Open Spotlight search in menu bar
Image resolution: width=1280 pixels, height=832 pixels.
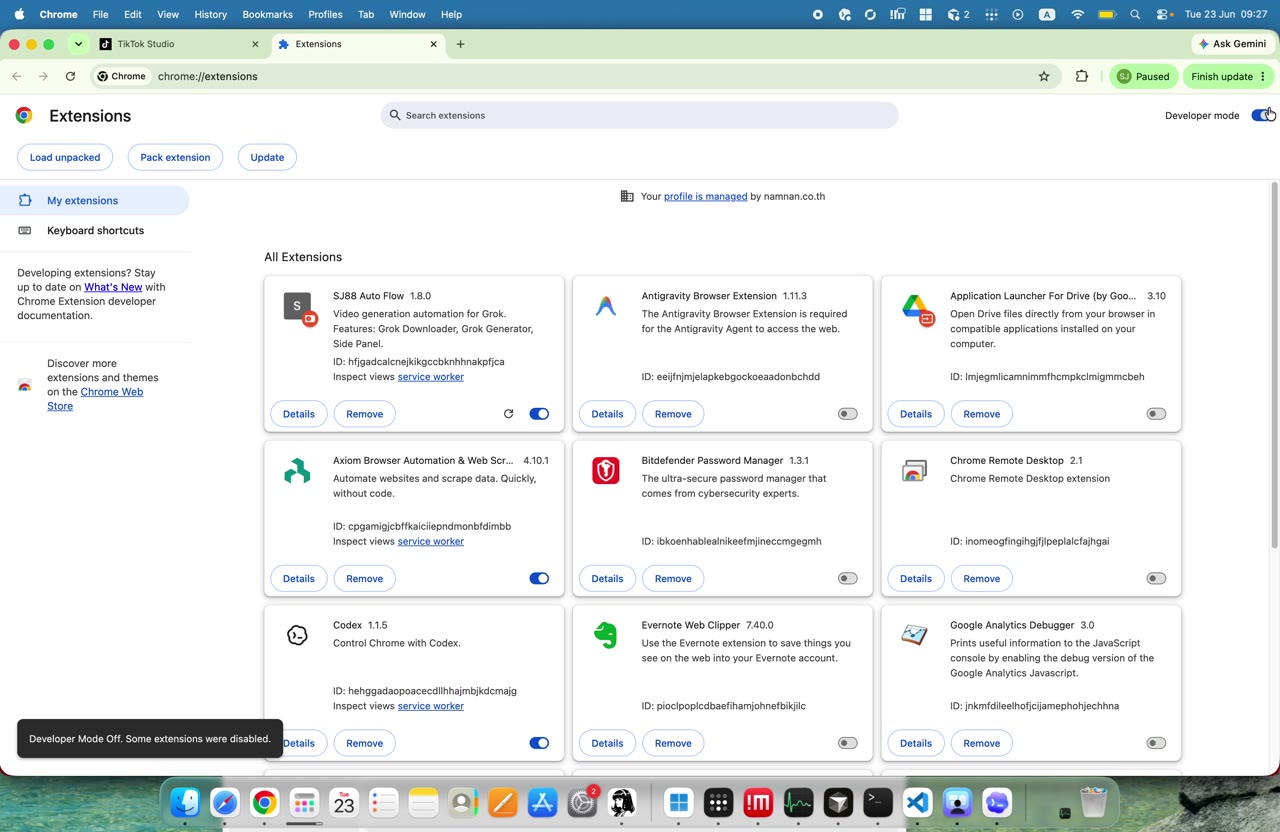click(1135, 14)
